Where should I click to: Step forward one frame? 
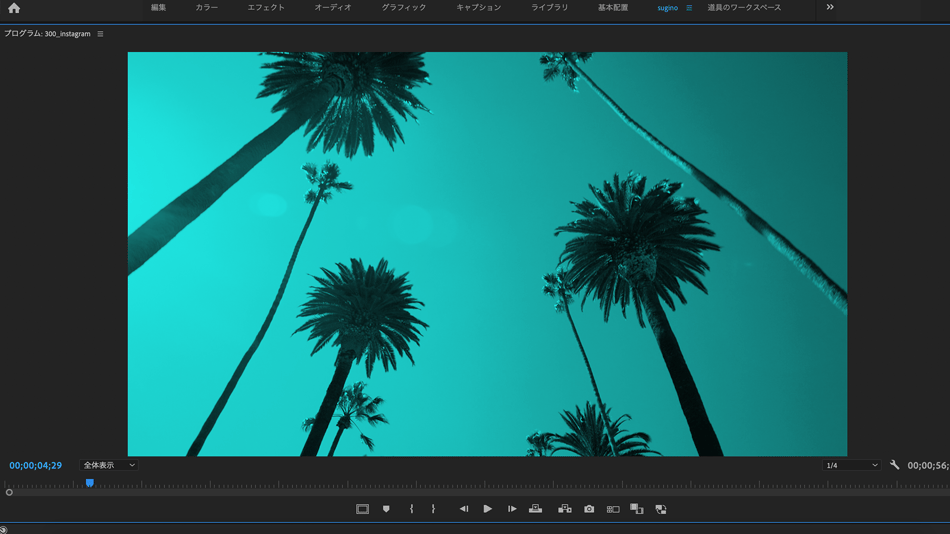click(512, 509)
